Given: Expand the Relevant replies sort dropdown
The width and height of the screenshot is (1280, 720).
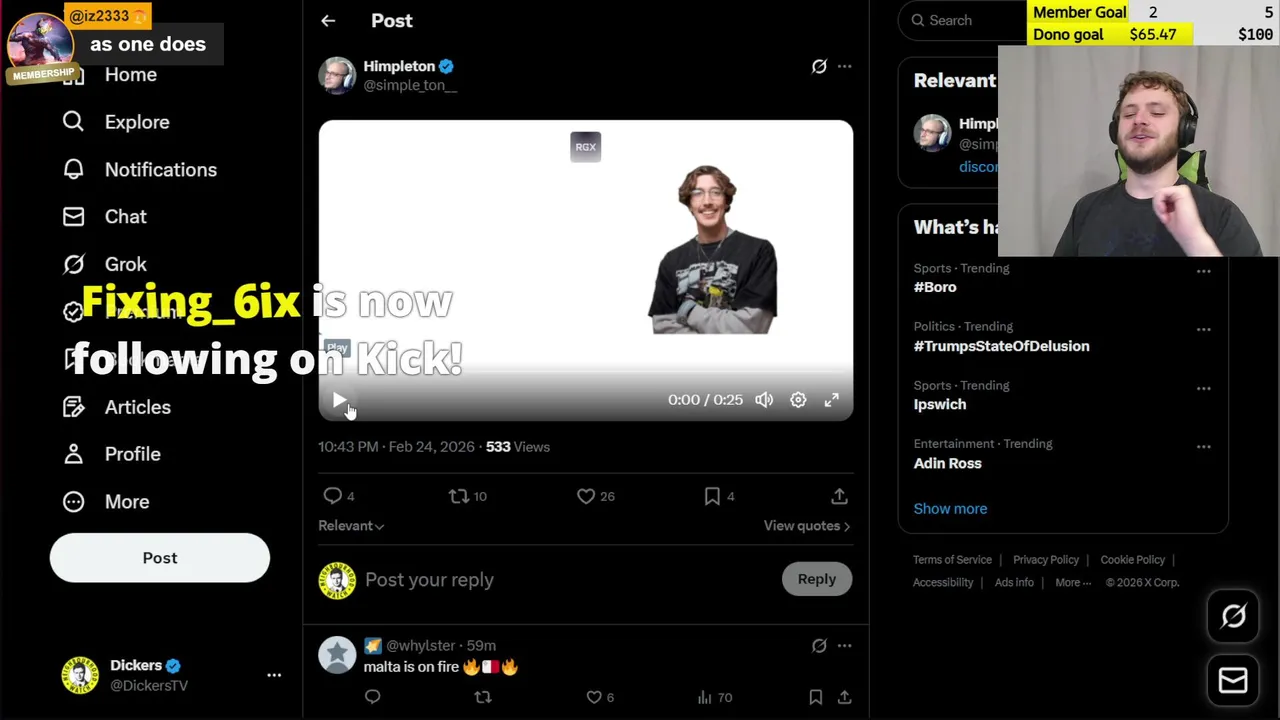Looking at the screenshot, I should [351, 526].
